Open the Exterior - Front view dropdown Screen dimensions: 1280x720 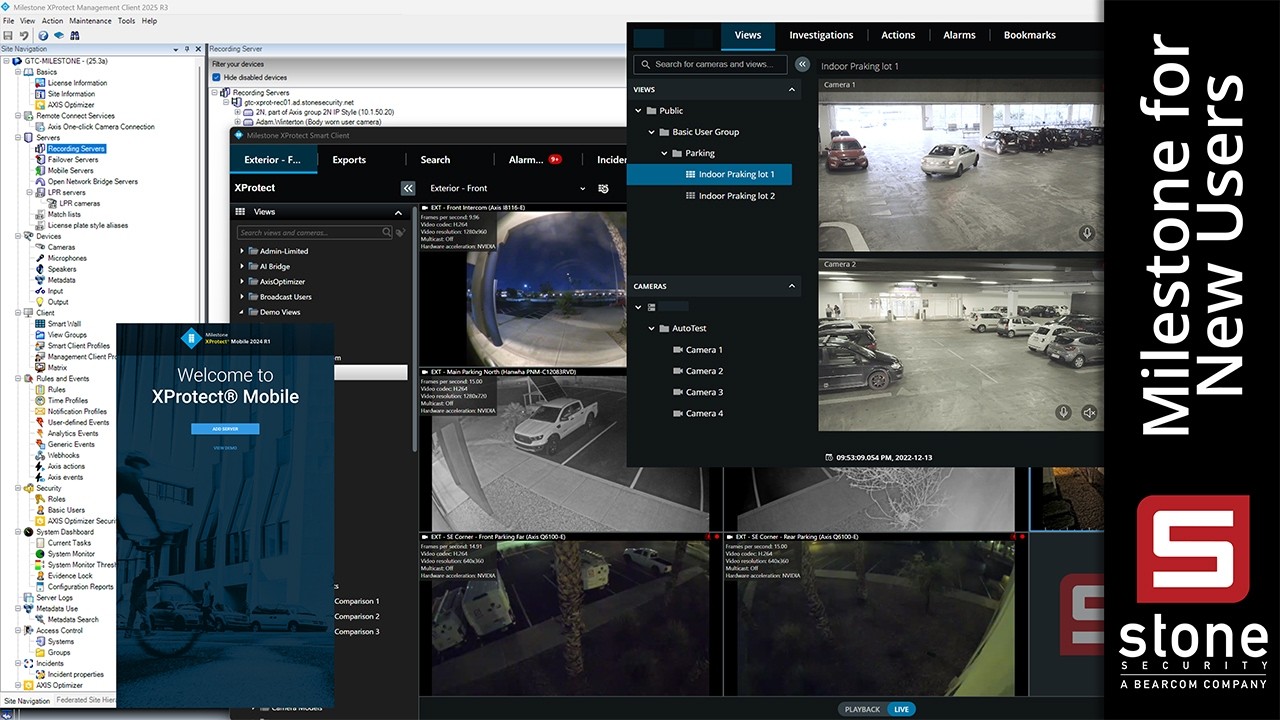click(583, 188)
